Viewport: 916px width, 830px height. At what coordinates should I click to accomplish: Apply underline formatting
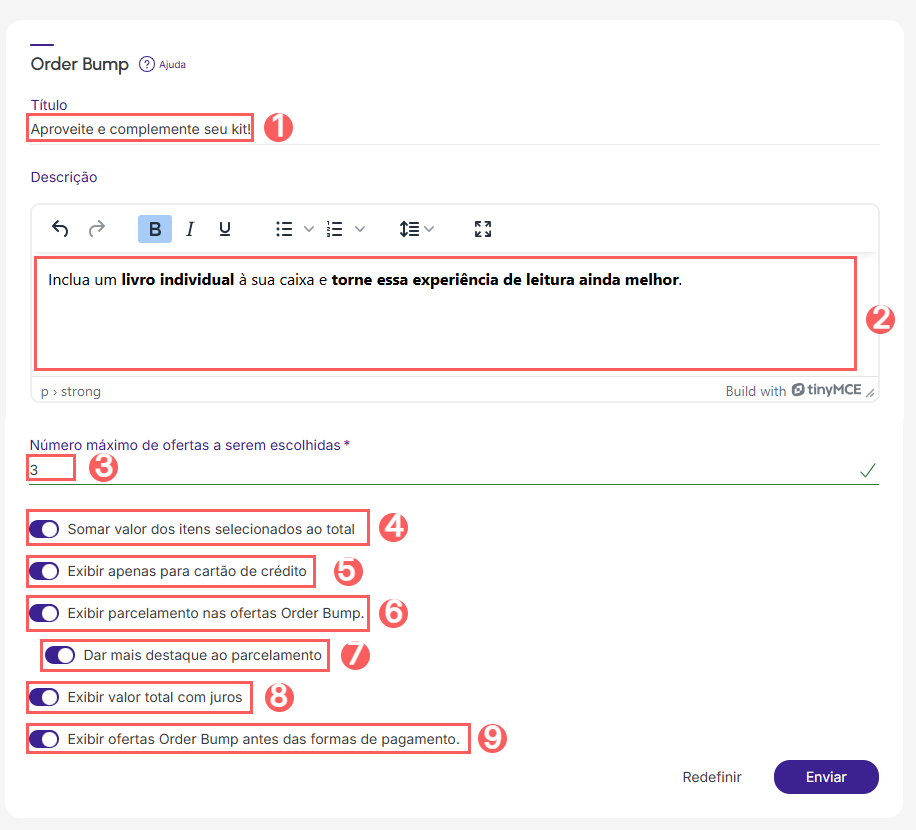pyautogui.click(x=225, y=229)
